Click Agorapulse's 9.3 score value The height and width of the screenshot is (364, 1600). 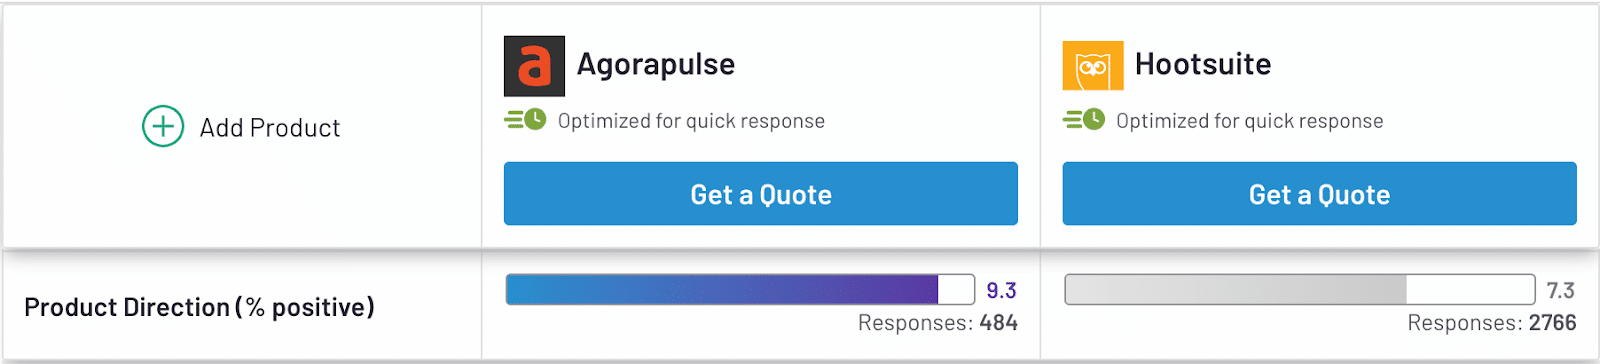pos(1001,290)
